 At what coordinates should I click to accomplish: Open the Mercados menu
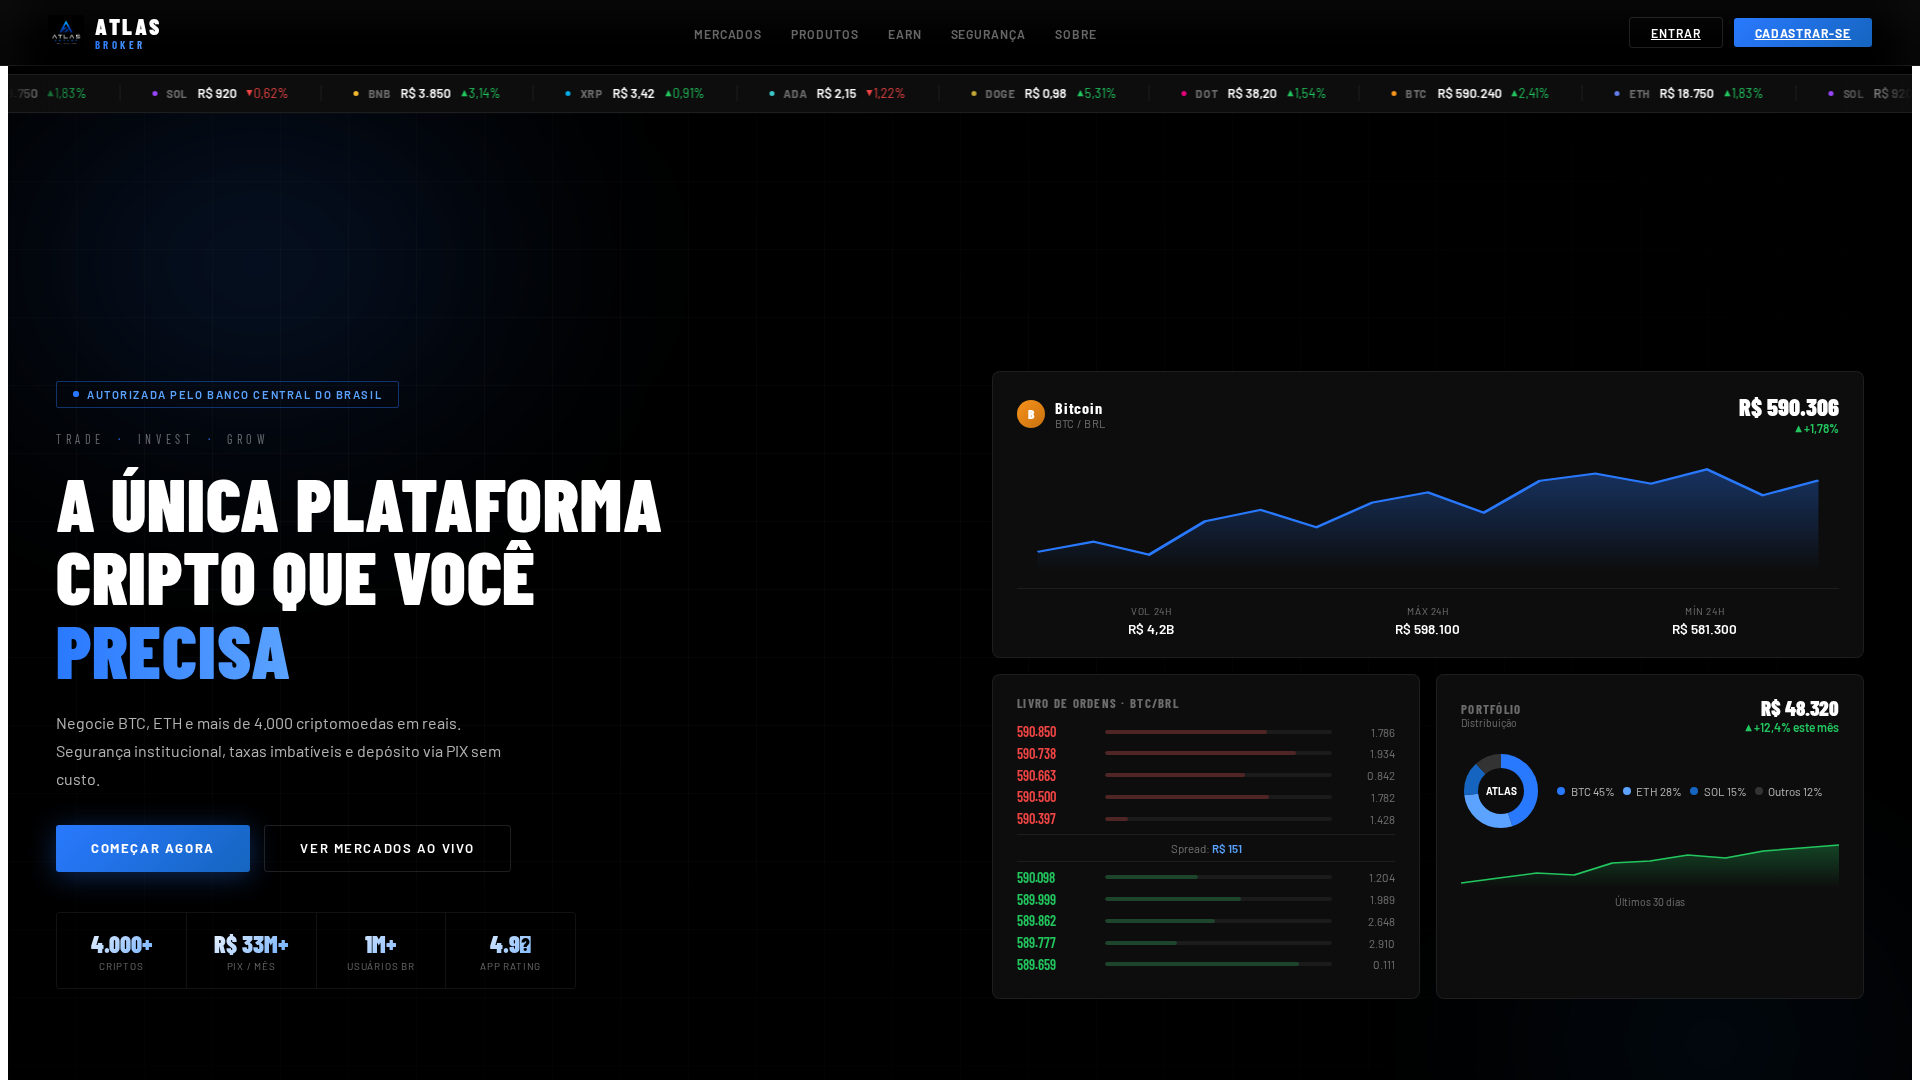tap(728, 34)
